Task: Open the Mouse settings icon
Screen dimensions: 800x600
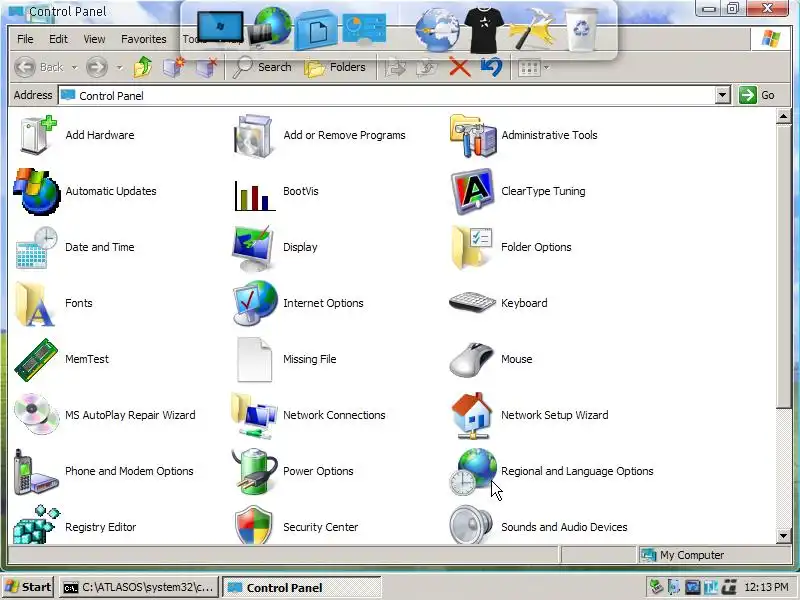Action: tap(472, 360)
